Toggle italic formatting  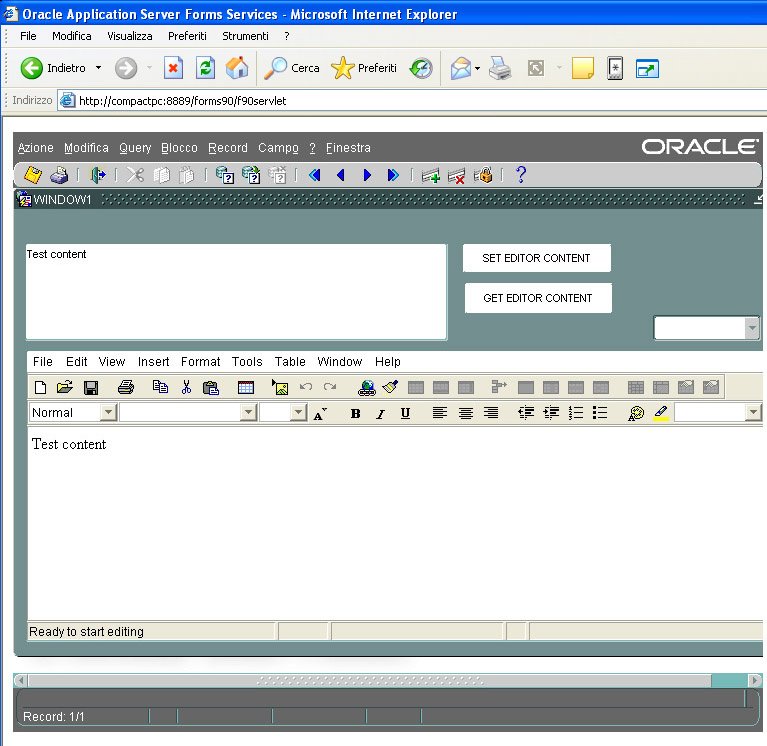point(380,414)
